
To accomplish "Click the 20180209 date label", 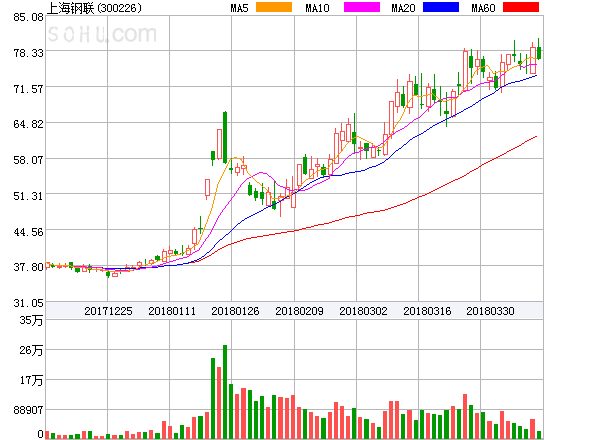I will [x=299, y=311].
